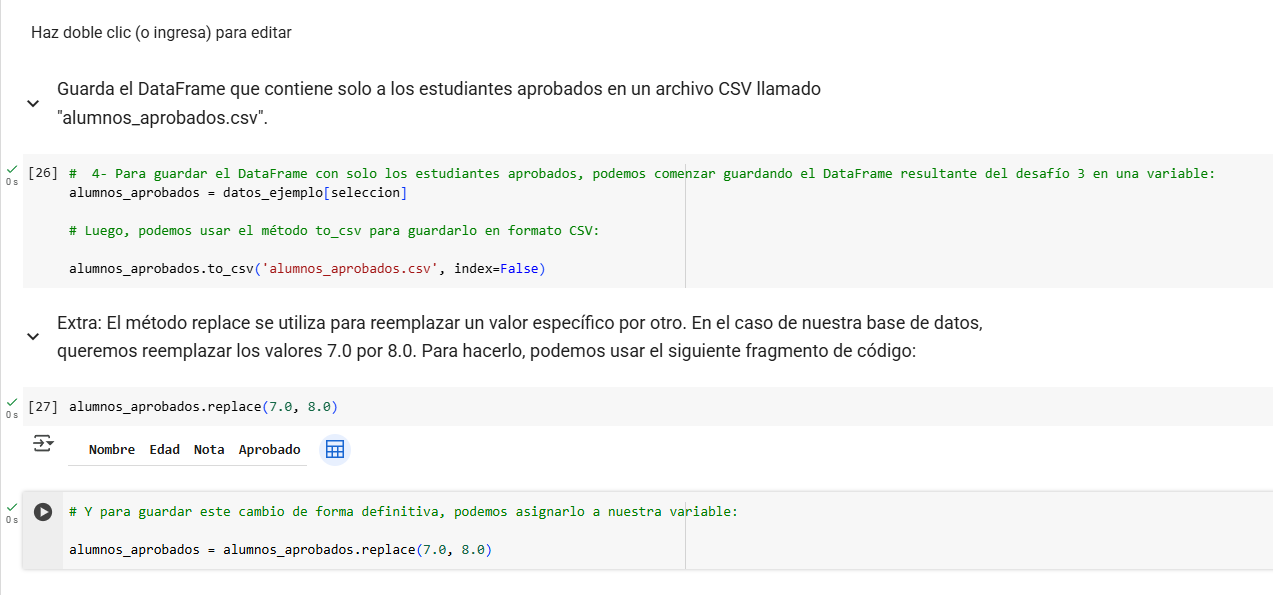Click the Aprobado column header

pos(270,450)
